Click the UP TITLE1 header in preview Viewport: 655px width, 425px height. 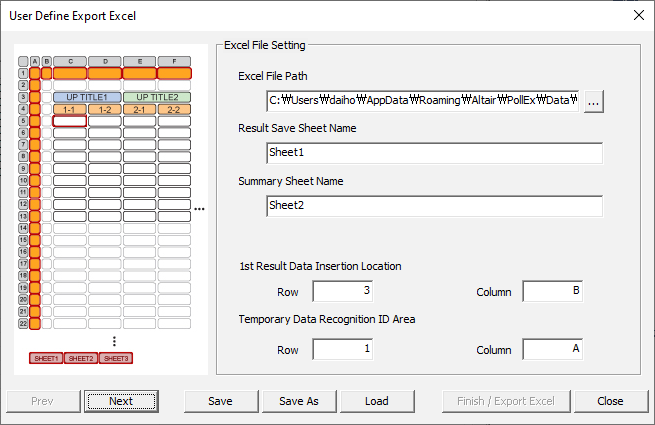[x=87, y=97]
